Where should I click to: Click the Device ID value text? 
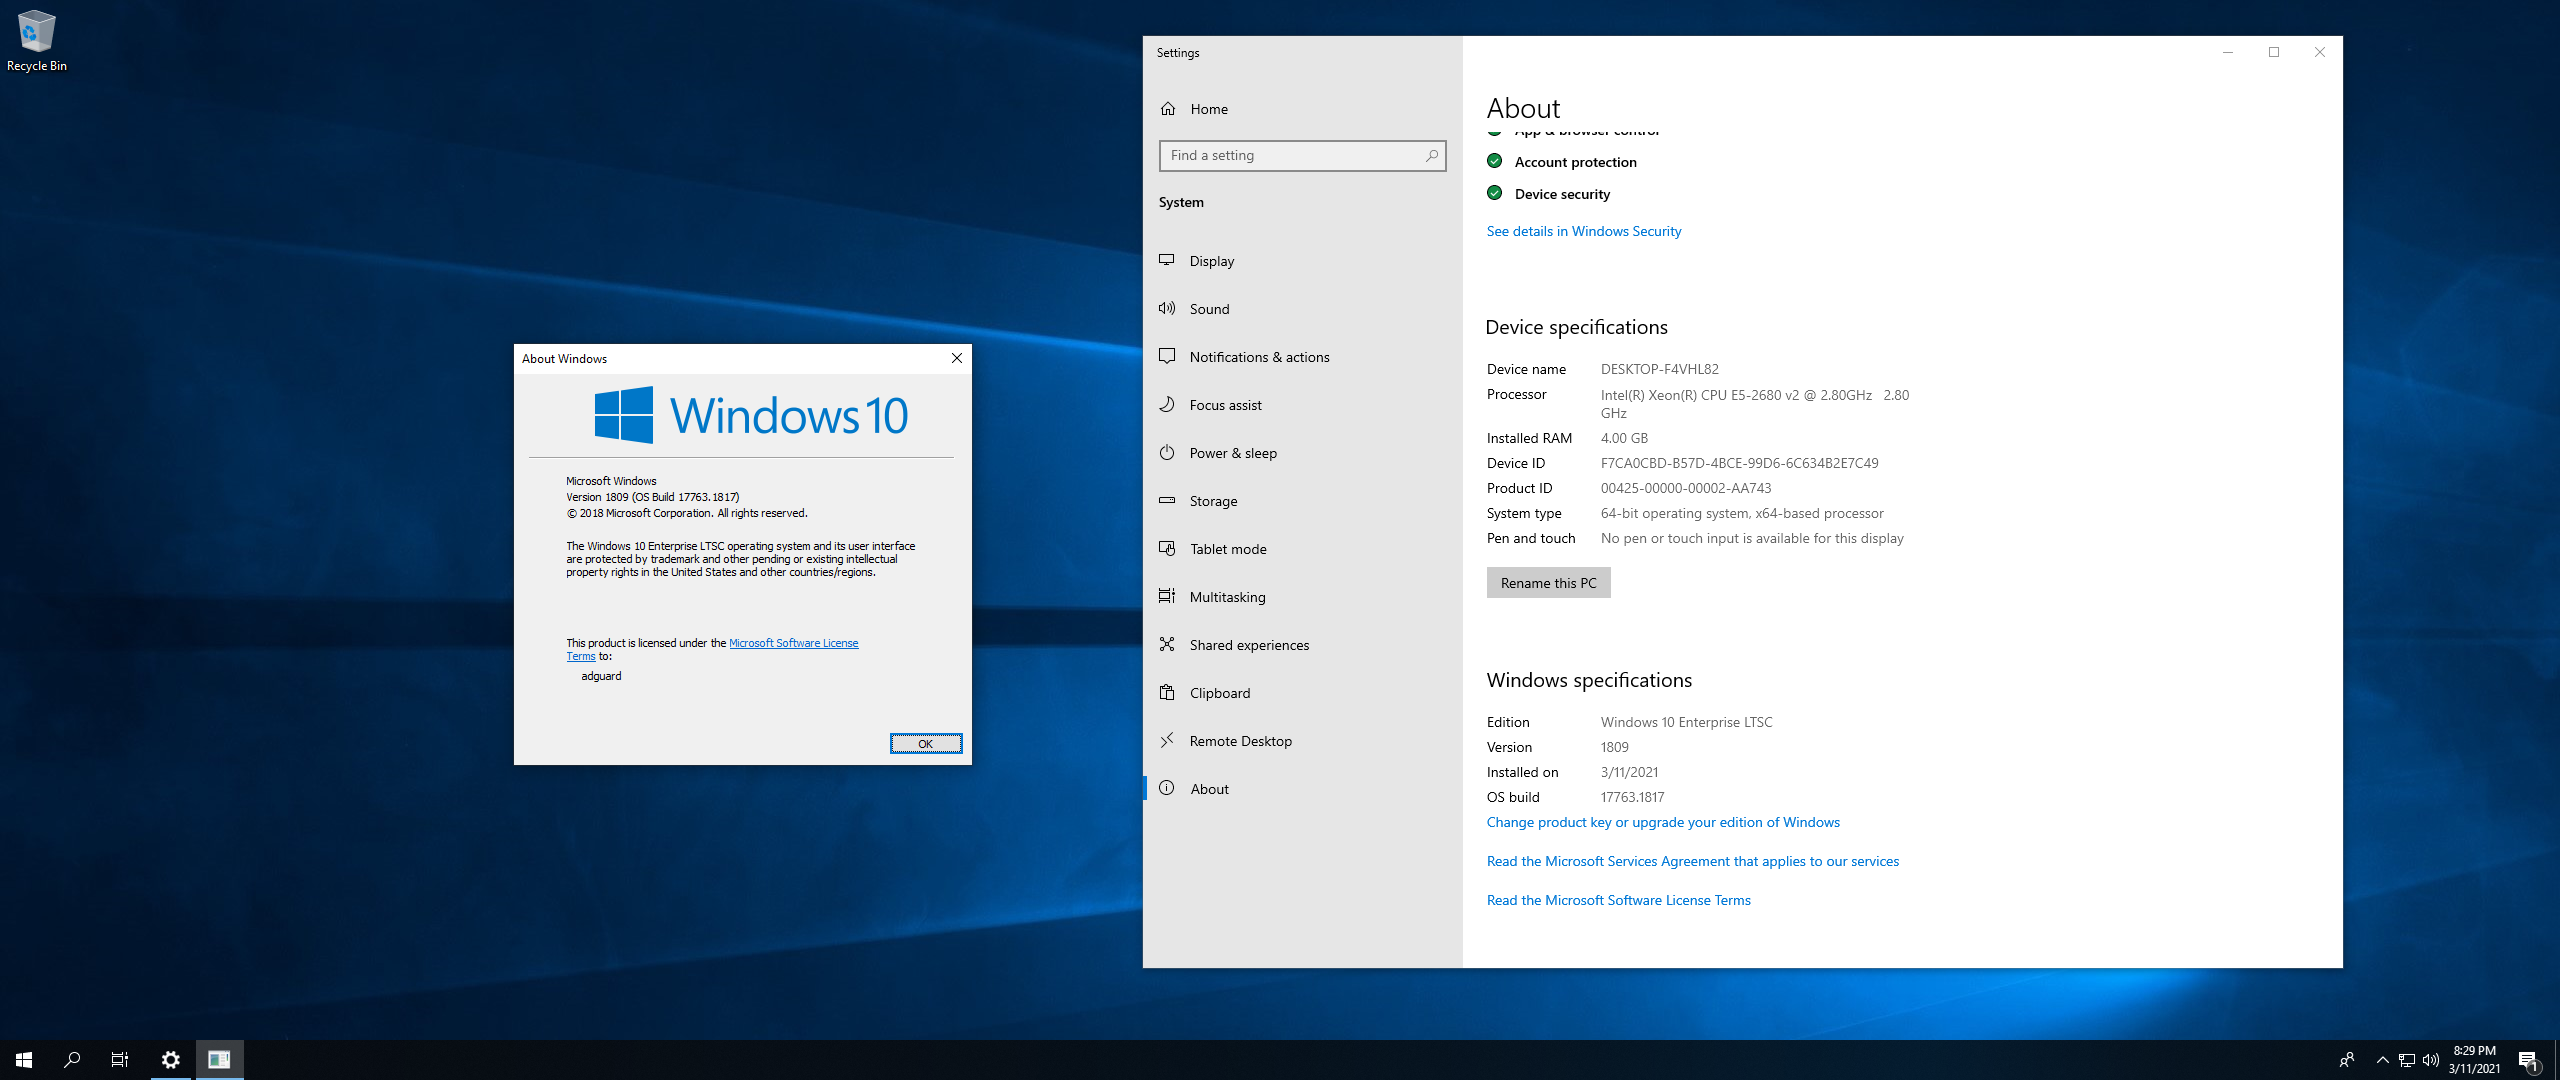(x=1739, y=463)
